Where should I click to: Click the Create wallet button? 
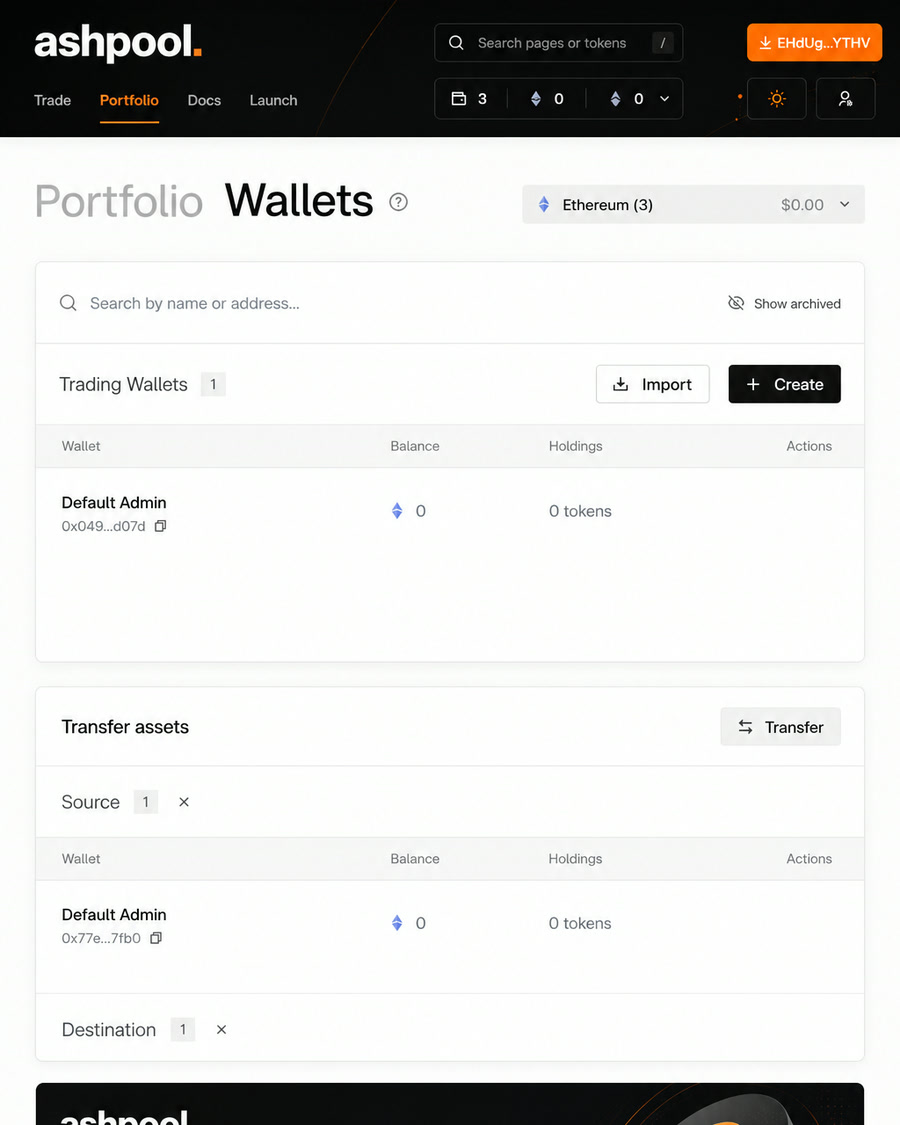coord(784,384)
